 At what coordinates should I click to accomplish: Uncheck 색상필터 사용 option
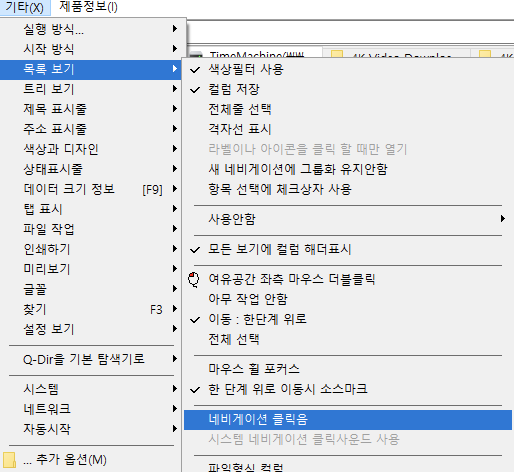348,69
